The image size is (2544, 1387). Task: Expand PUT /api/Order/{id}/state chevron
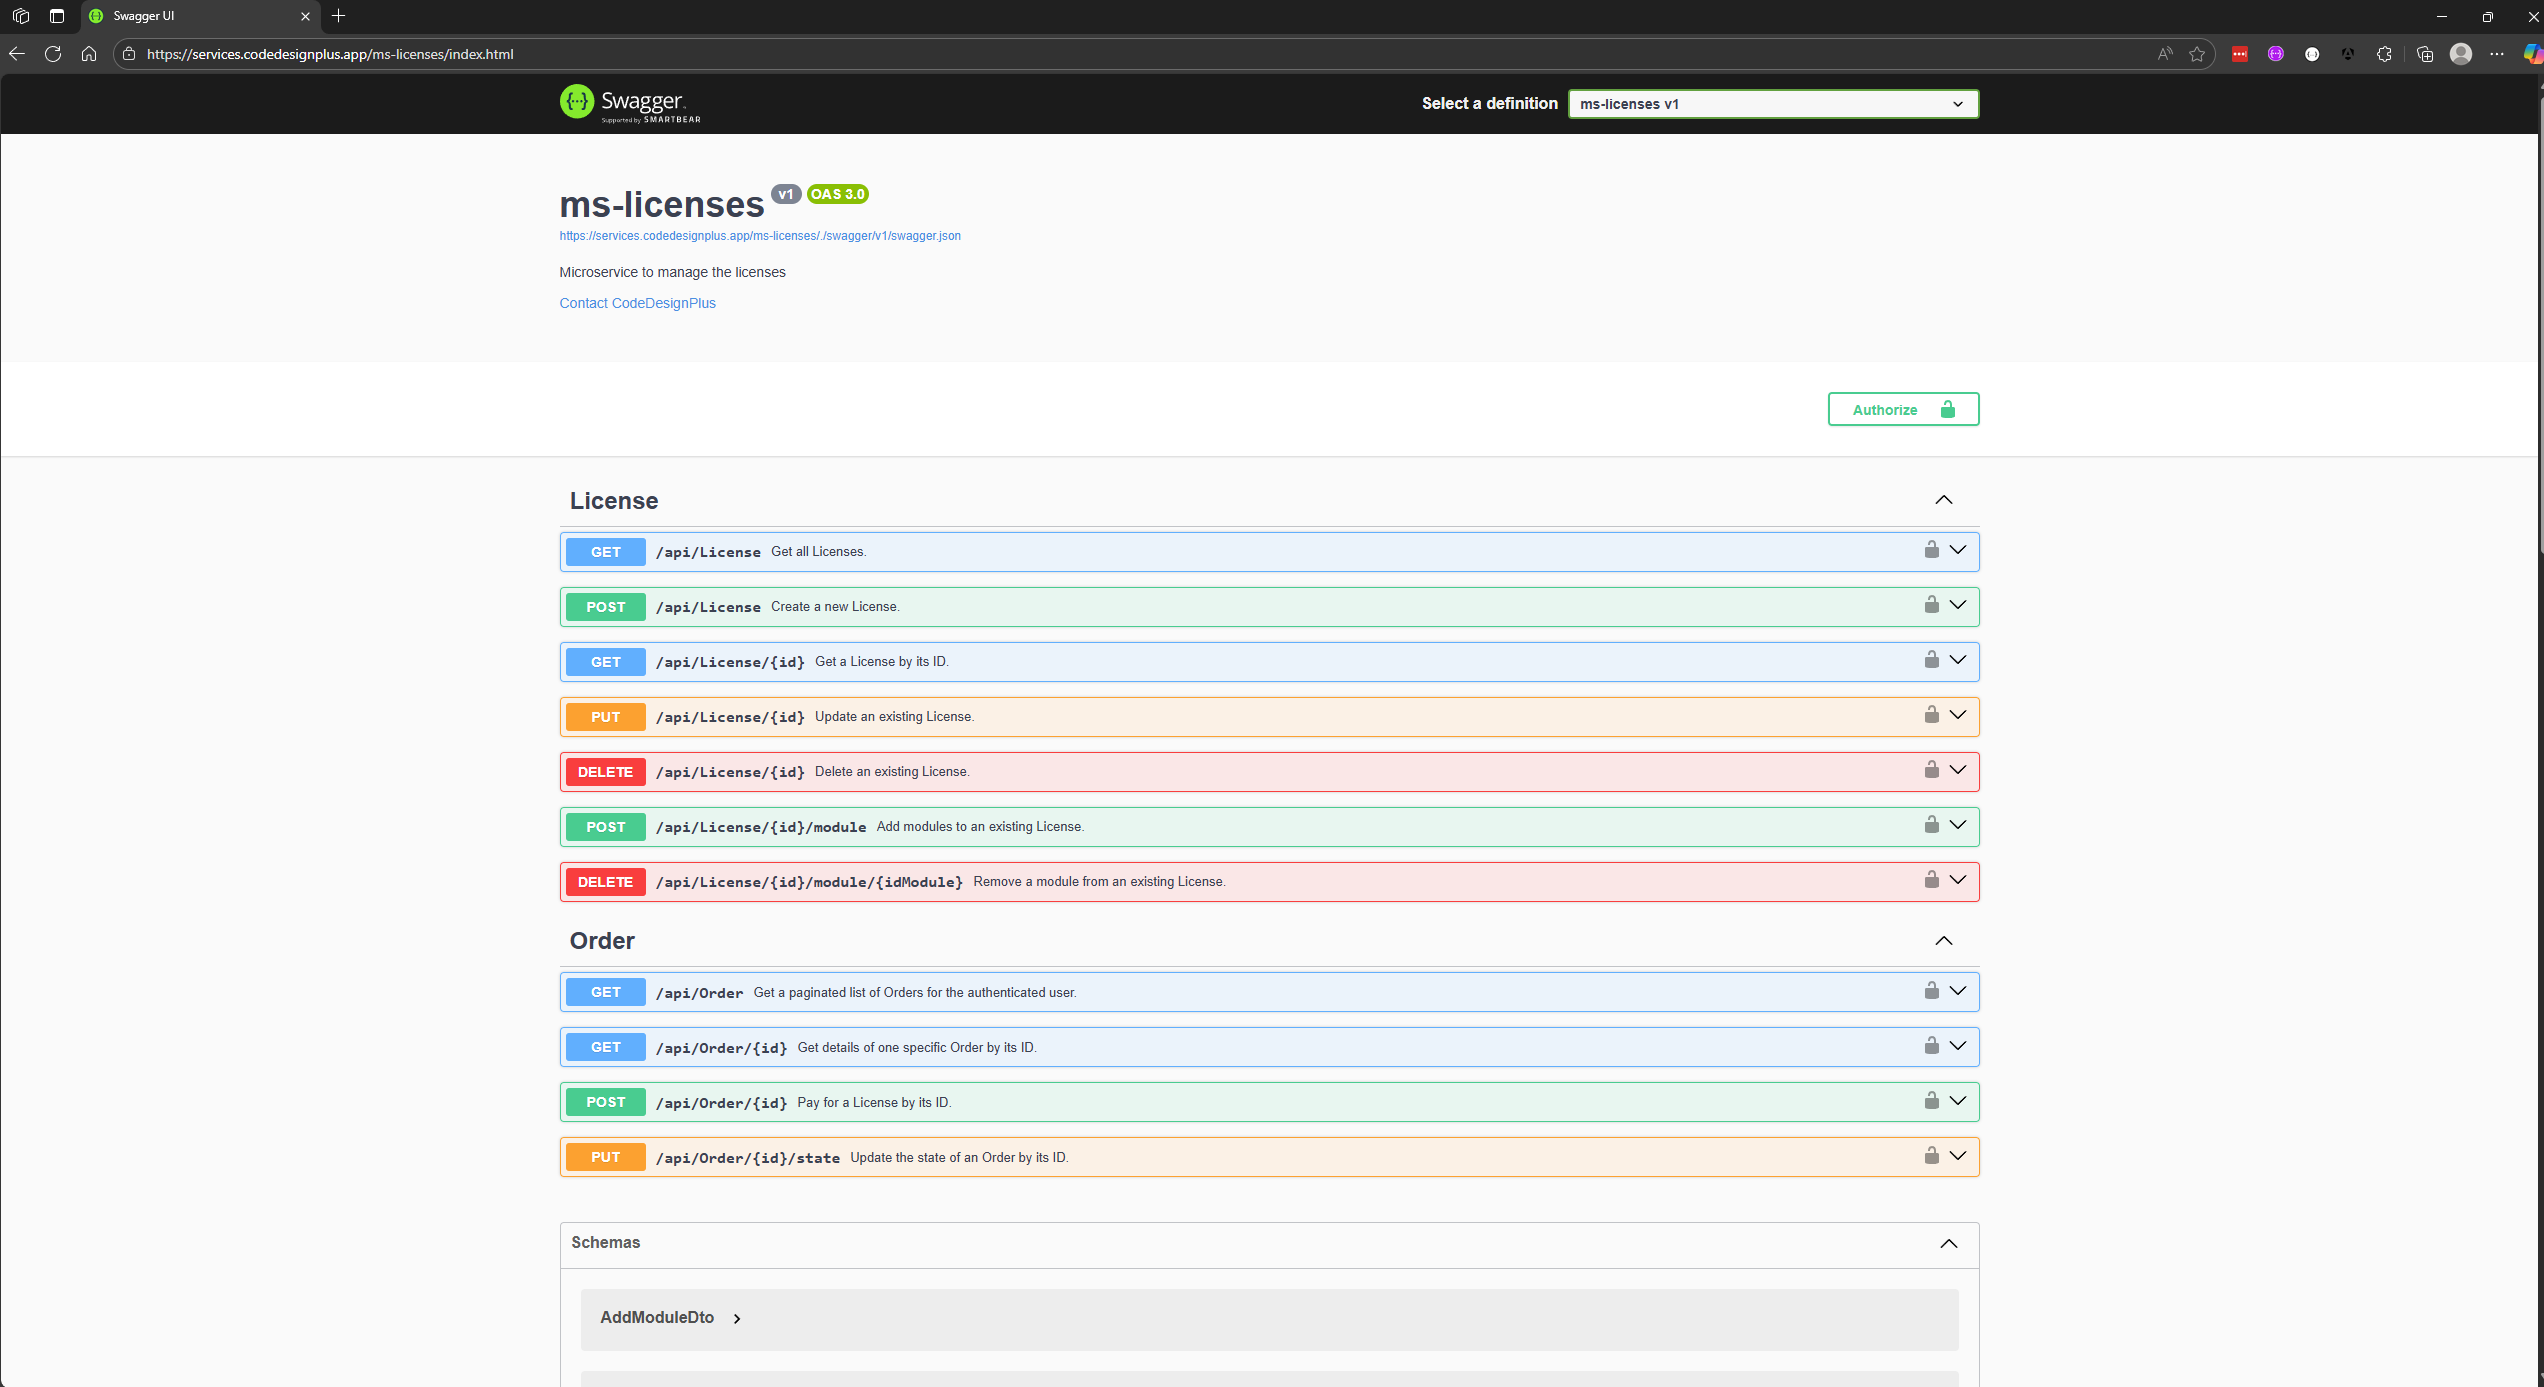1958,1156
